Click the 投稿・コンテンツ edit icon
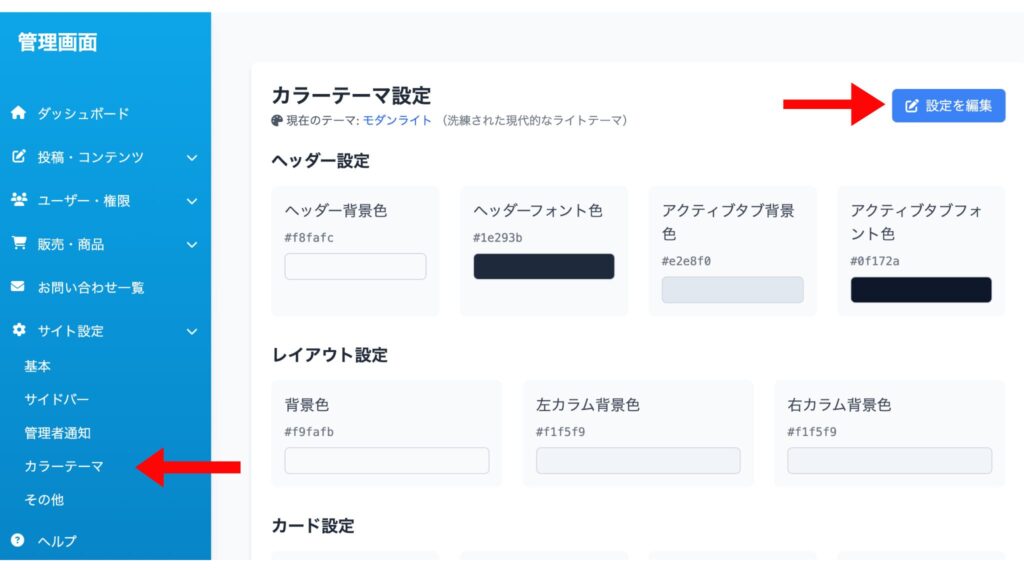Image resolution: width=1024 pixels, height=572 pixels. point(18,157)
